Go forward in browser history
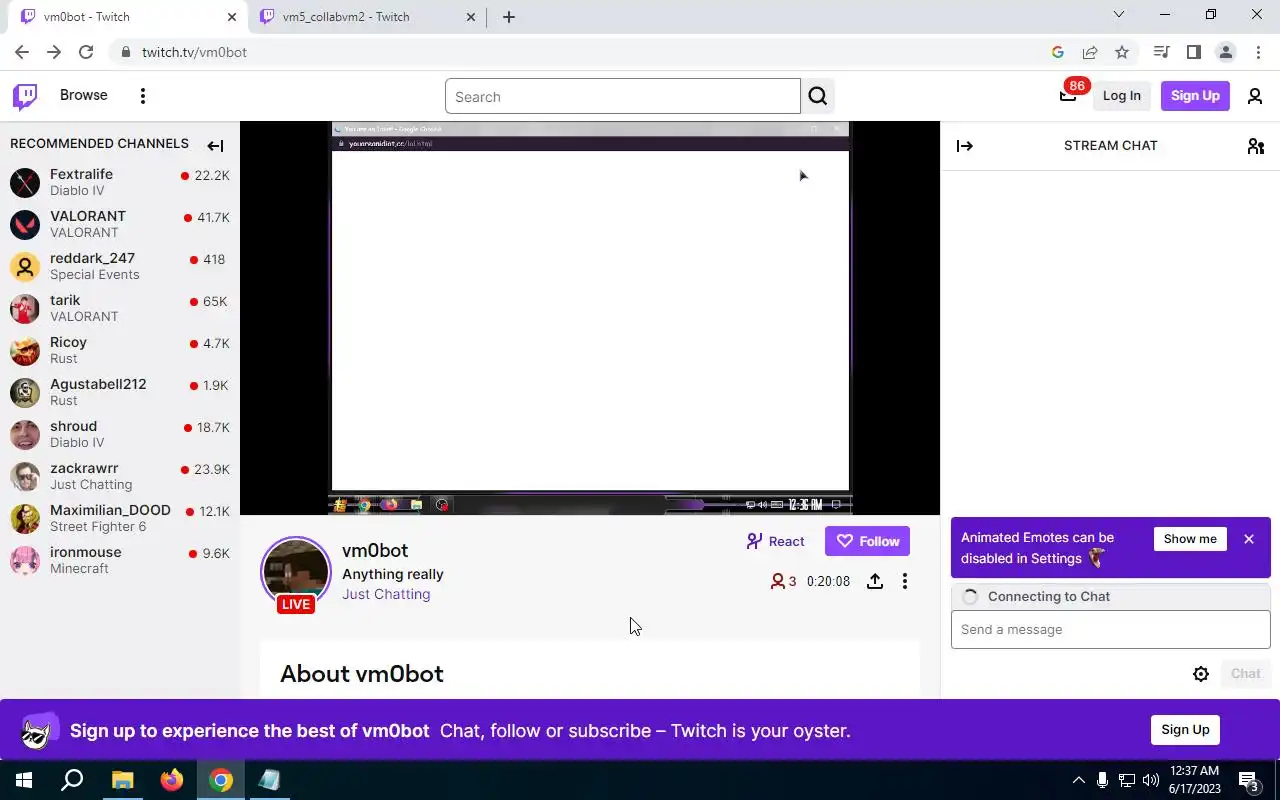The height and width of the screenshot is (800, 1280). point(54,52)
